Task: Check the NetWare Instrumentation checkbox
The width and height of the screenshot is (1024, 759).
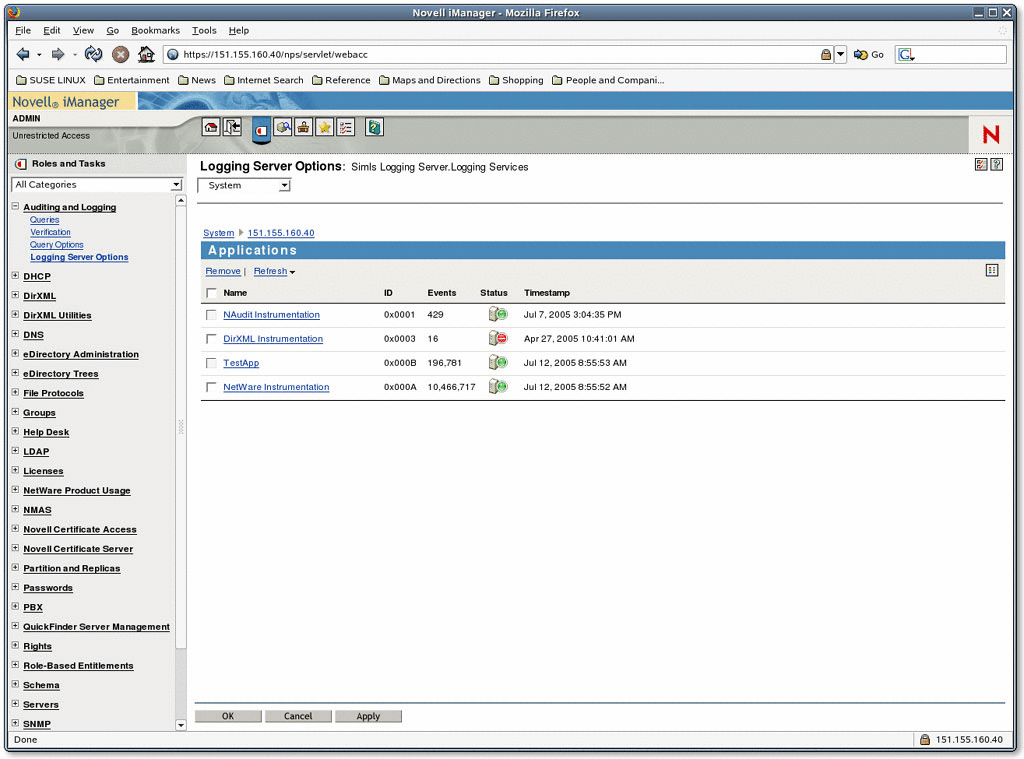Action: coord(211,387)
